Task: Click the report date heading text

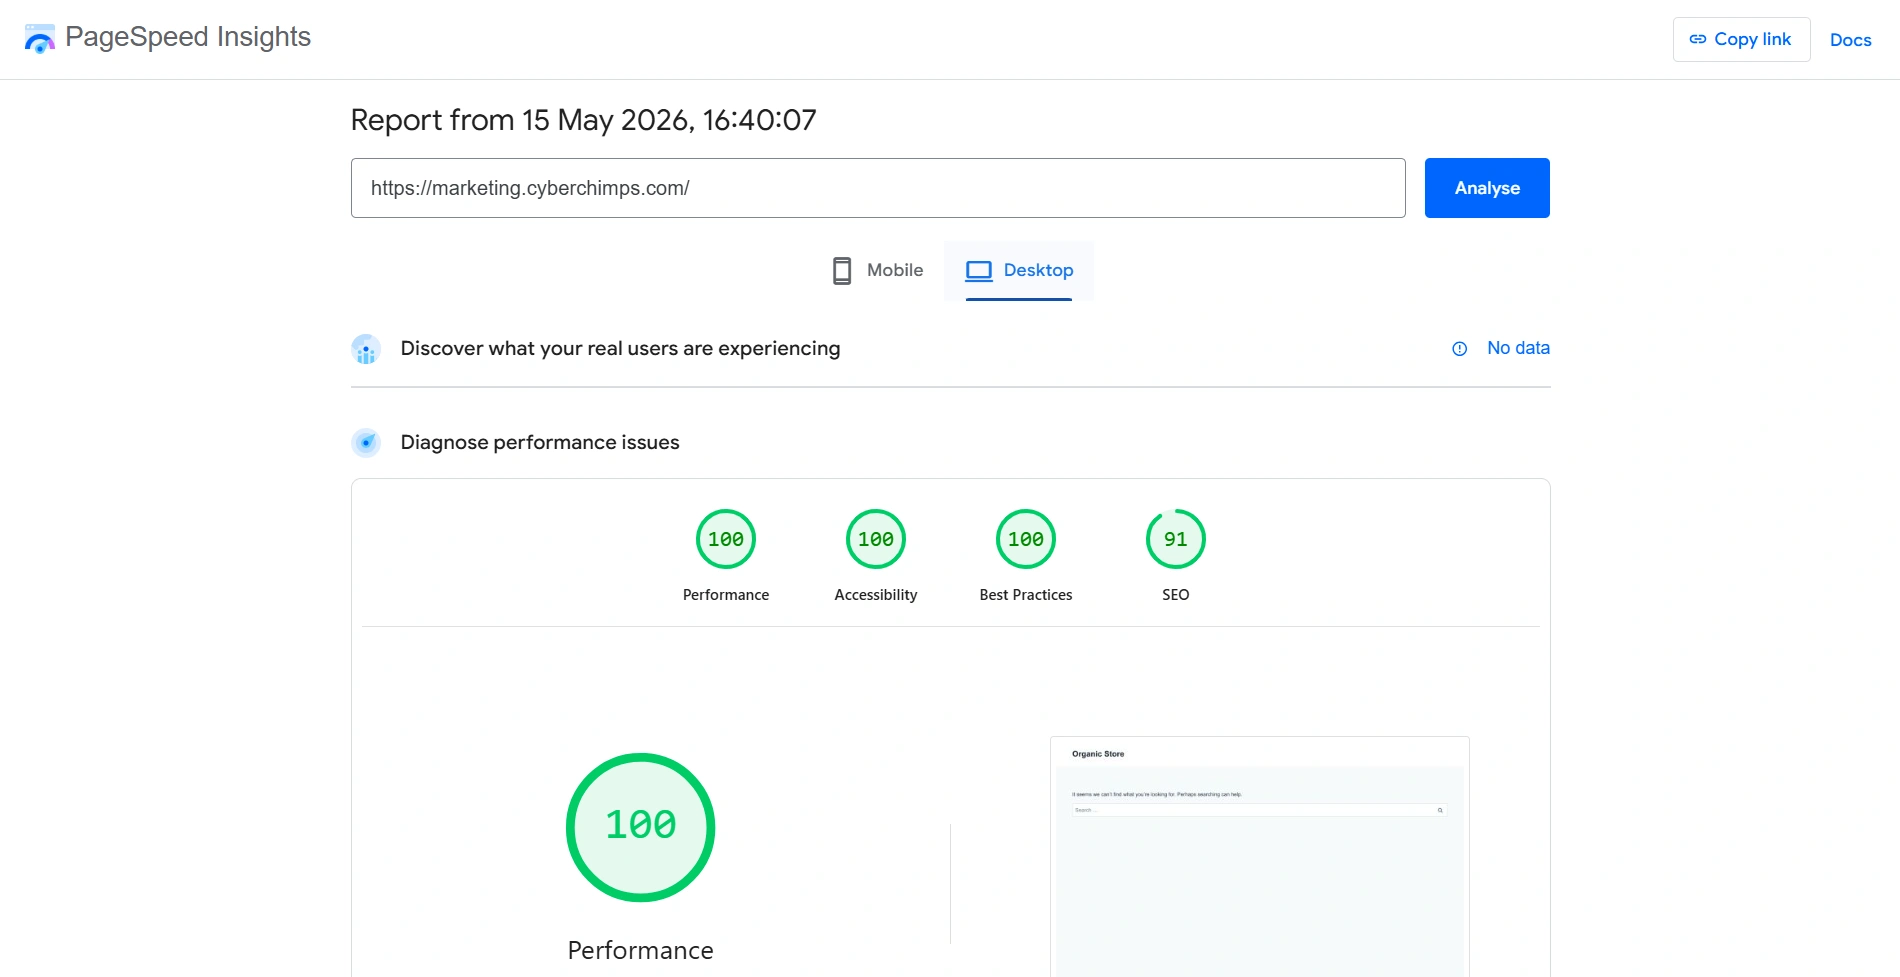Action: pos(584,120)
